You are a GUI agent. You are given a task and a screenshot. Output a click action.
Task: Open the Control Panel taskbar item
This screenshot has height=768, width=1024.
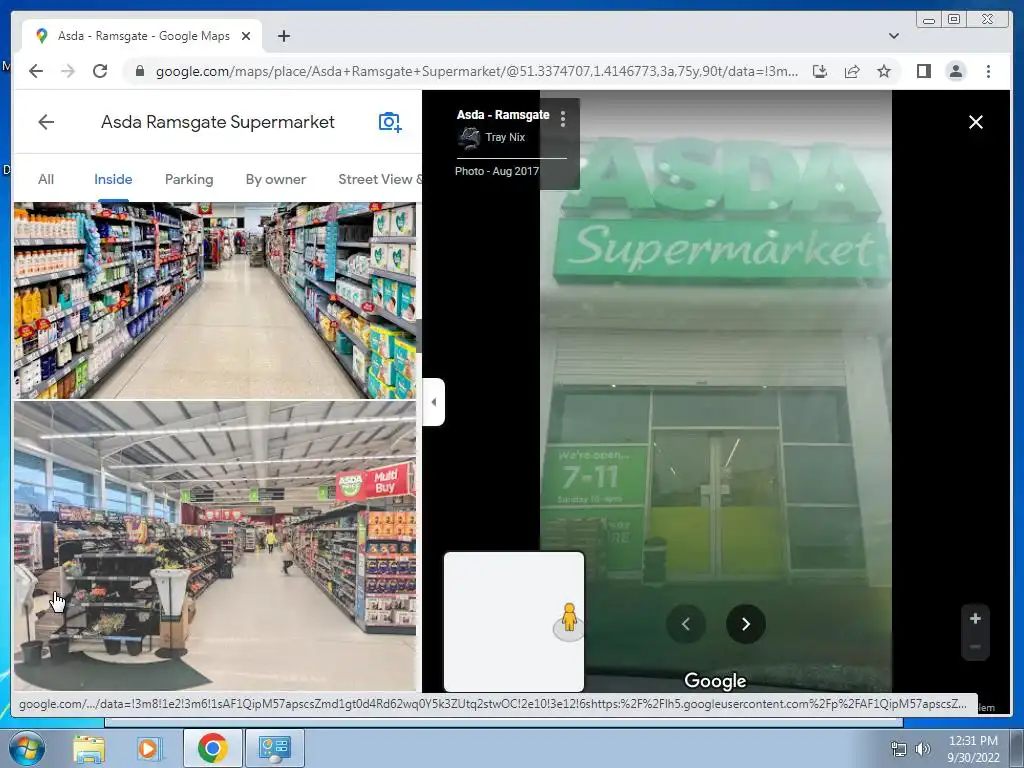pyautogui.click(x=275, y=748)
